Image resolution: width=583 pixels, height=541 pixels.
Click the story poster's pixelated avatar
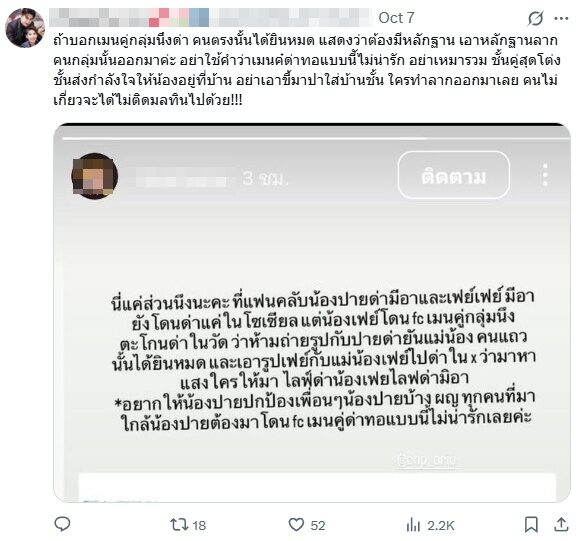point(95,176)
